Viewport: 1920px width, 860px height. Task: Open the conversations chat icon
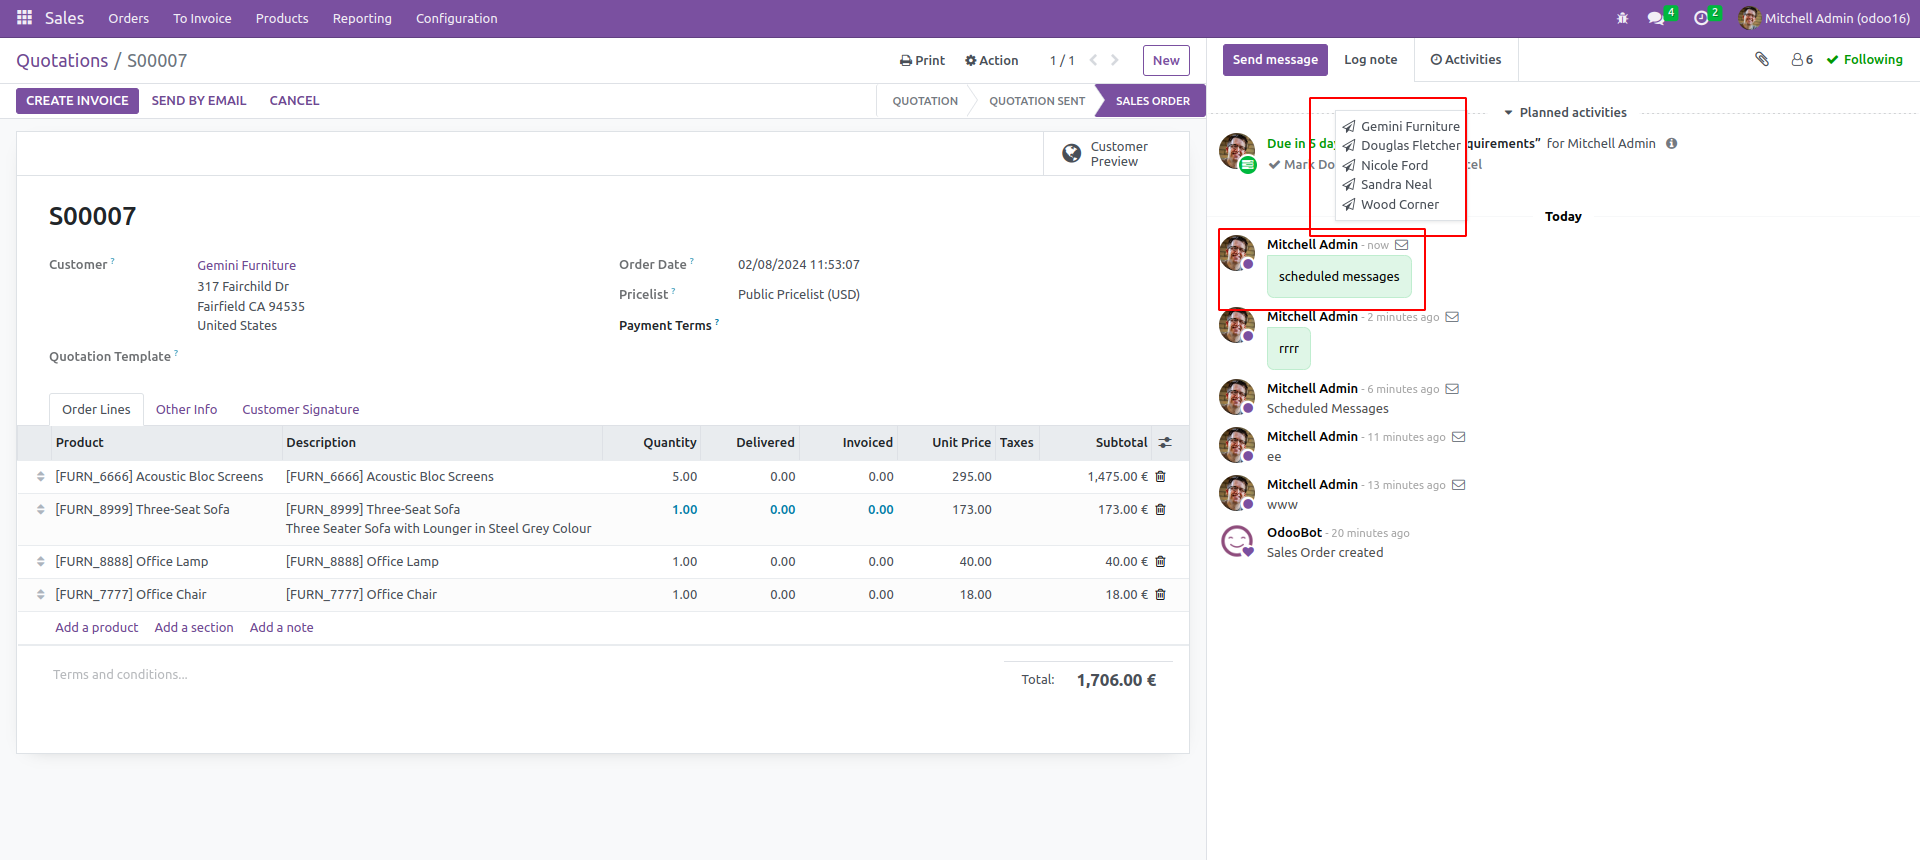coord(1656,18)
